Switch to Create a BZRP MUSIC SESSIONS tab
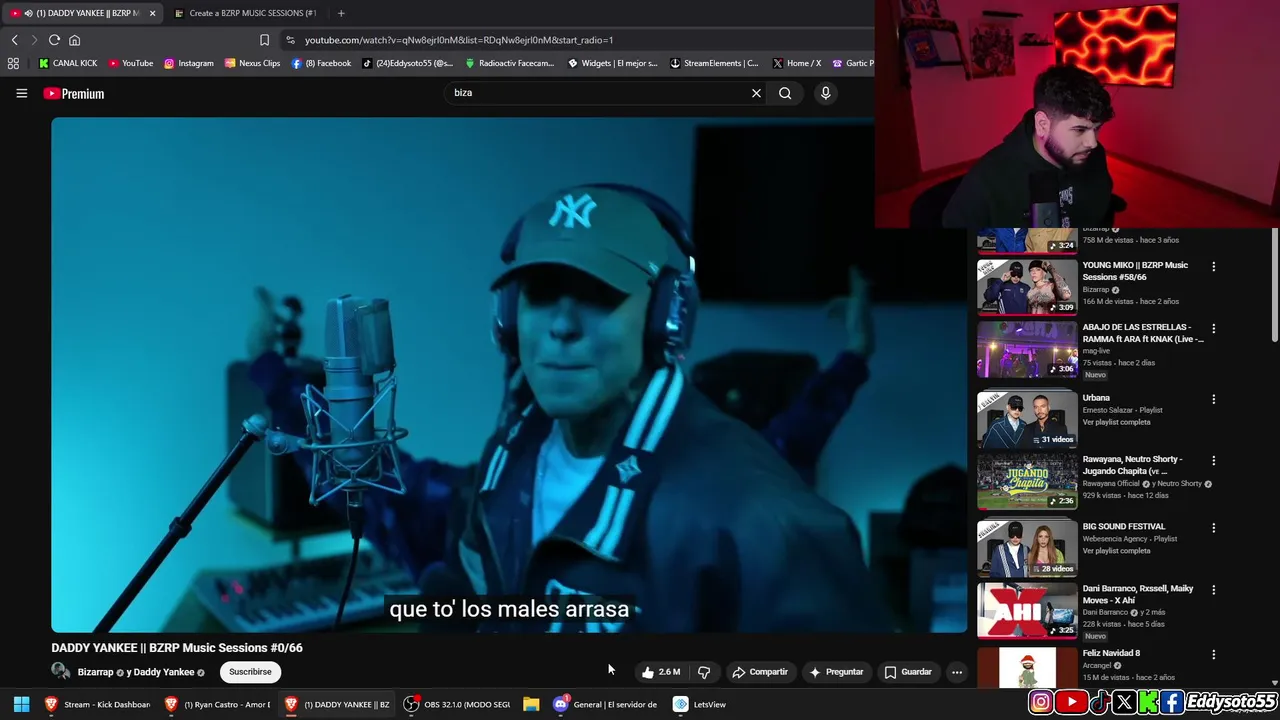1280x720 pixels. [x=246, y=13]
